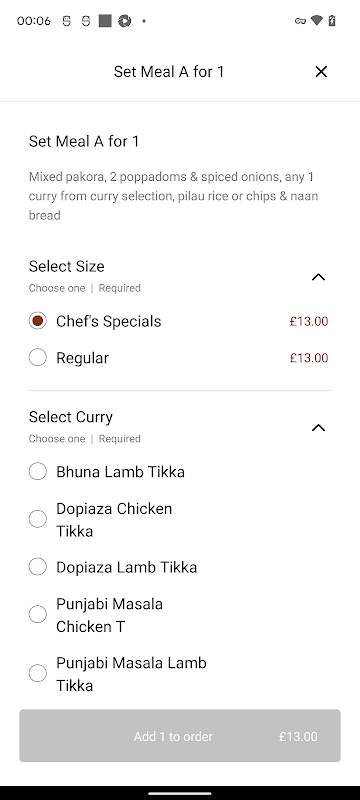Tap the Wi-Fi signal status icon

point(317,20)
